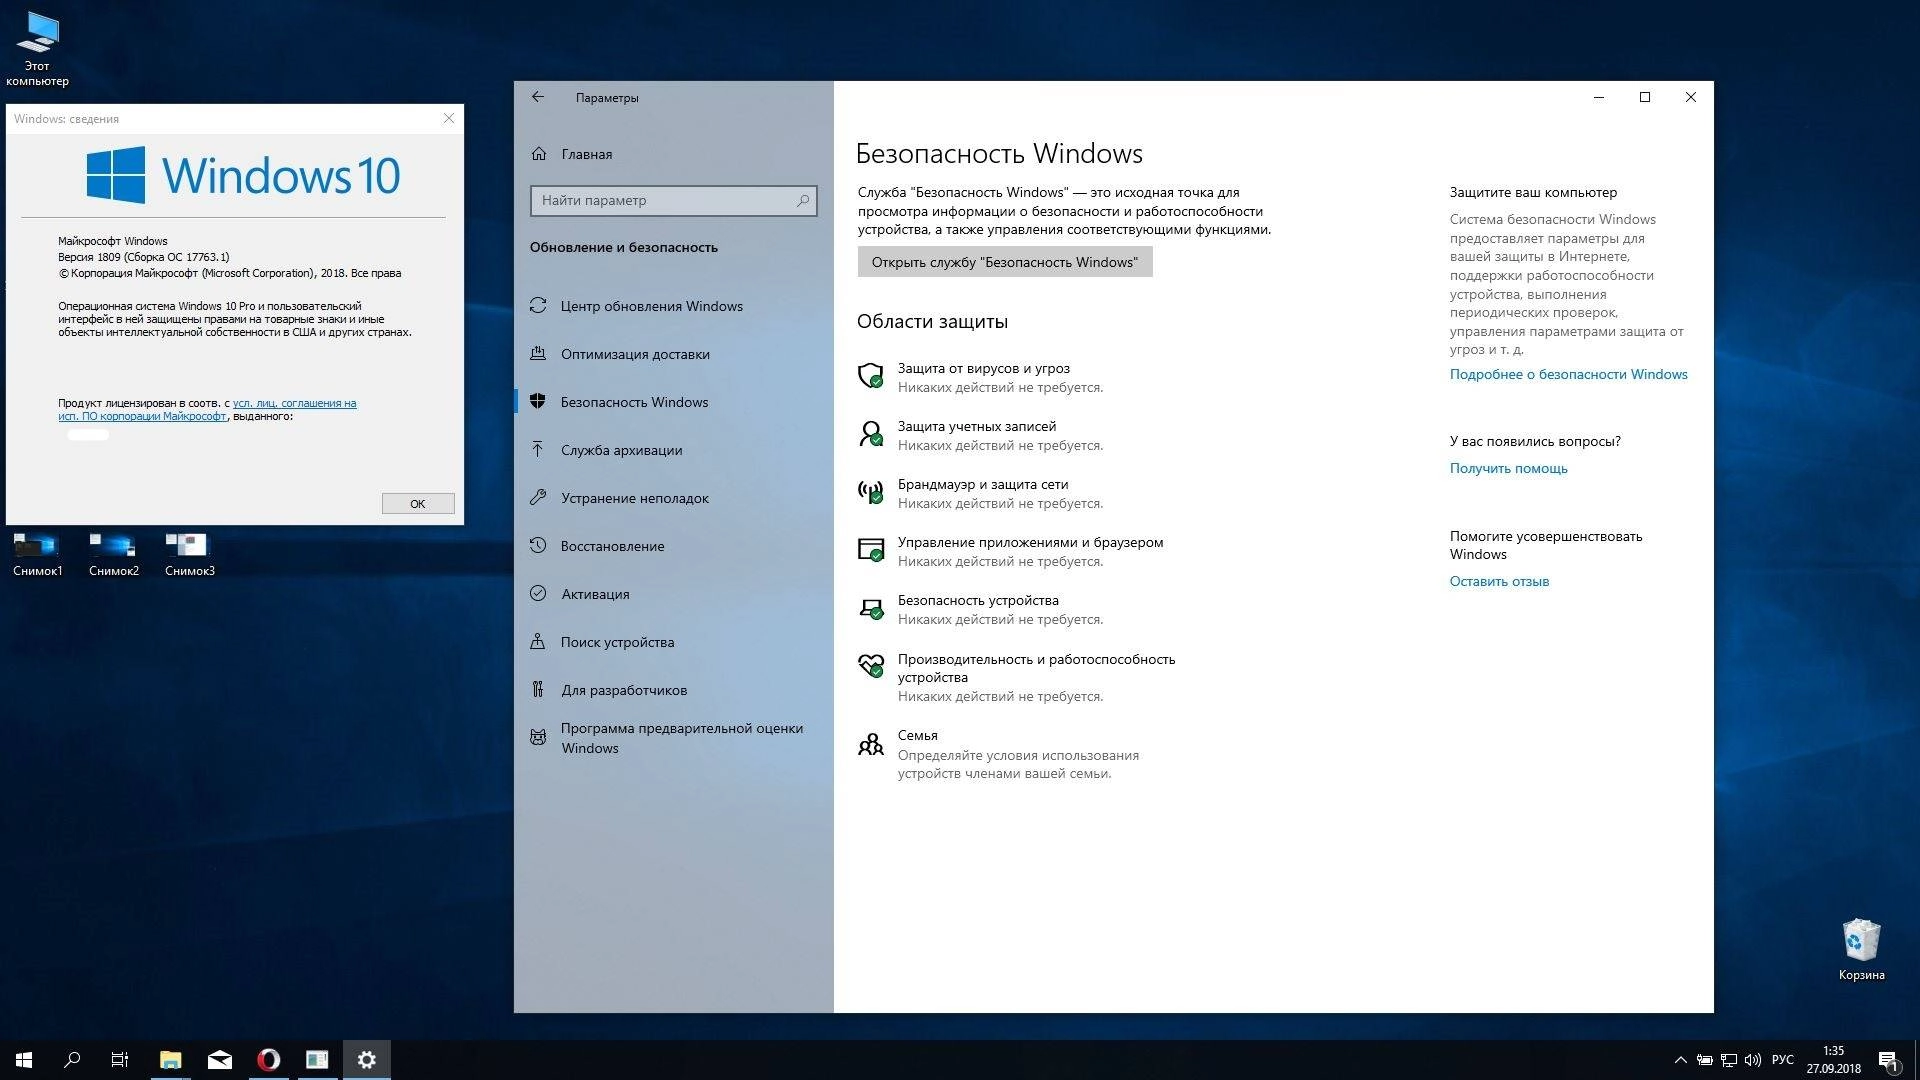1920x1080 pixels.
Task: Close the Windows: сведения dialog
Action: [x=448, y=118]
